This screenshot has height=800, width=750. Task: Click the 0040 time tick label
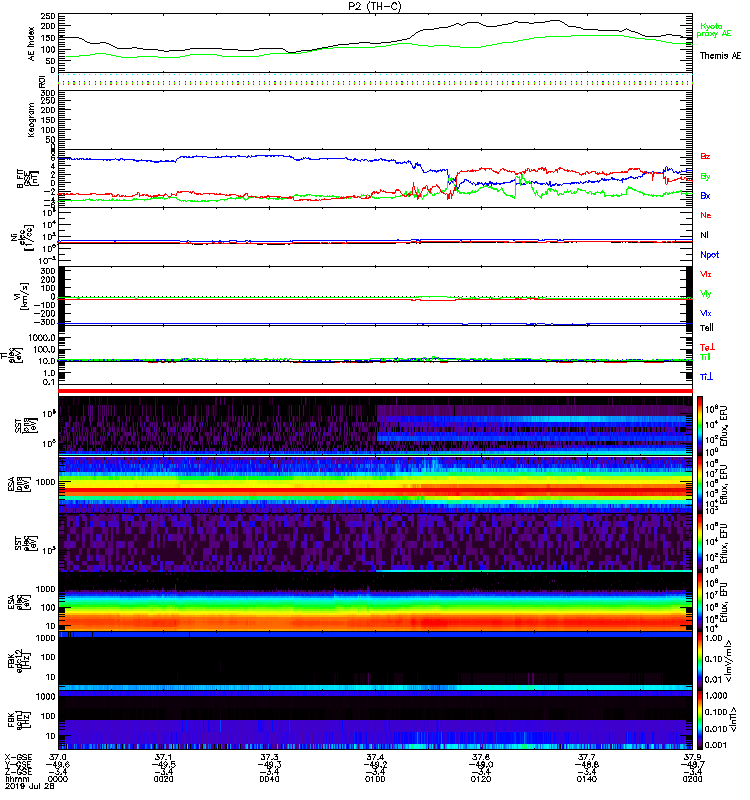269,779
